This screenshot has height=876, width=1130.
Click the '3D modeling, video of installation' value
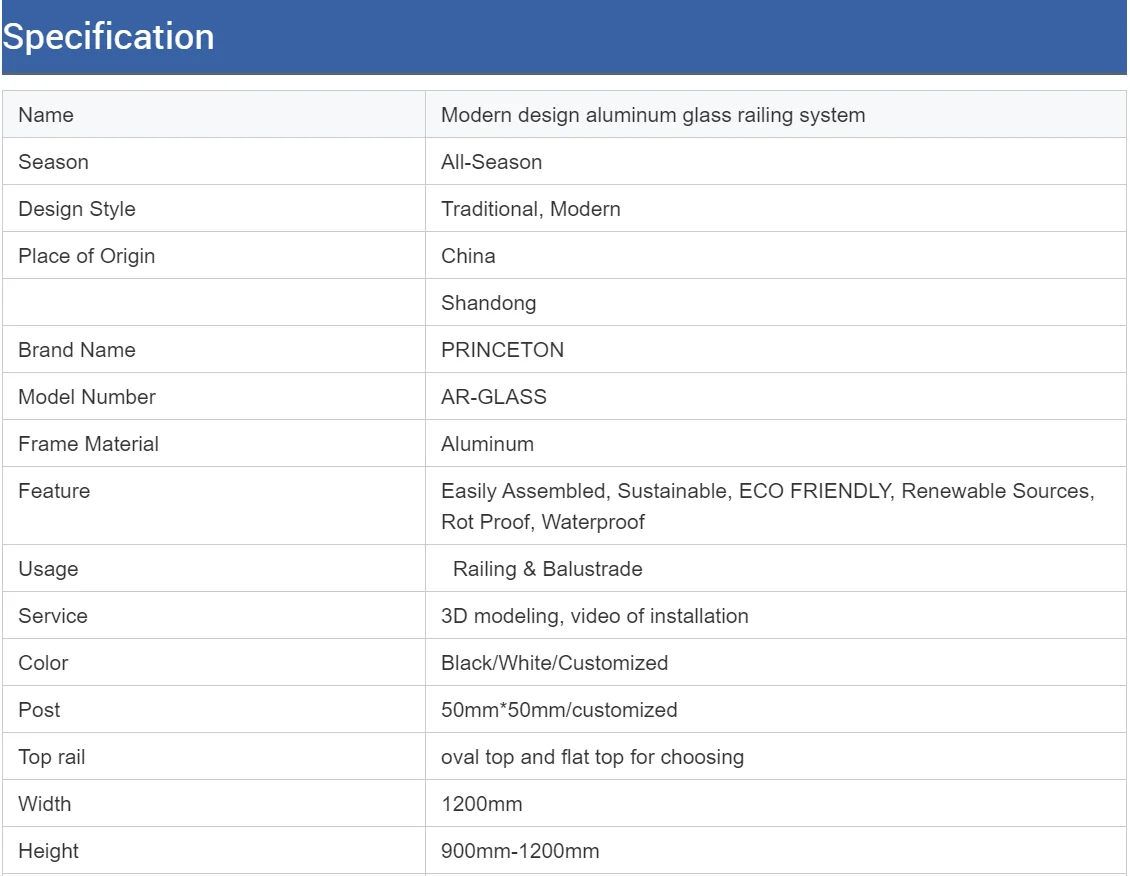pos(594,616)
